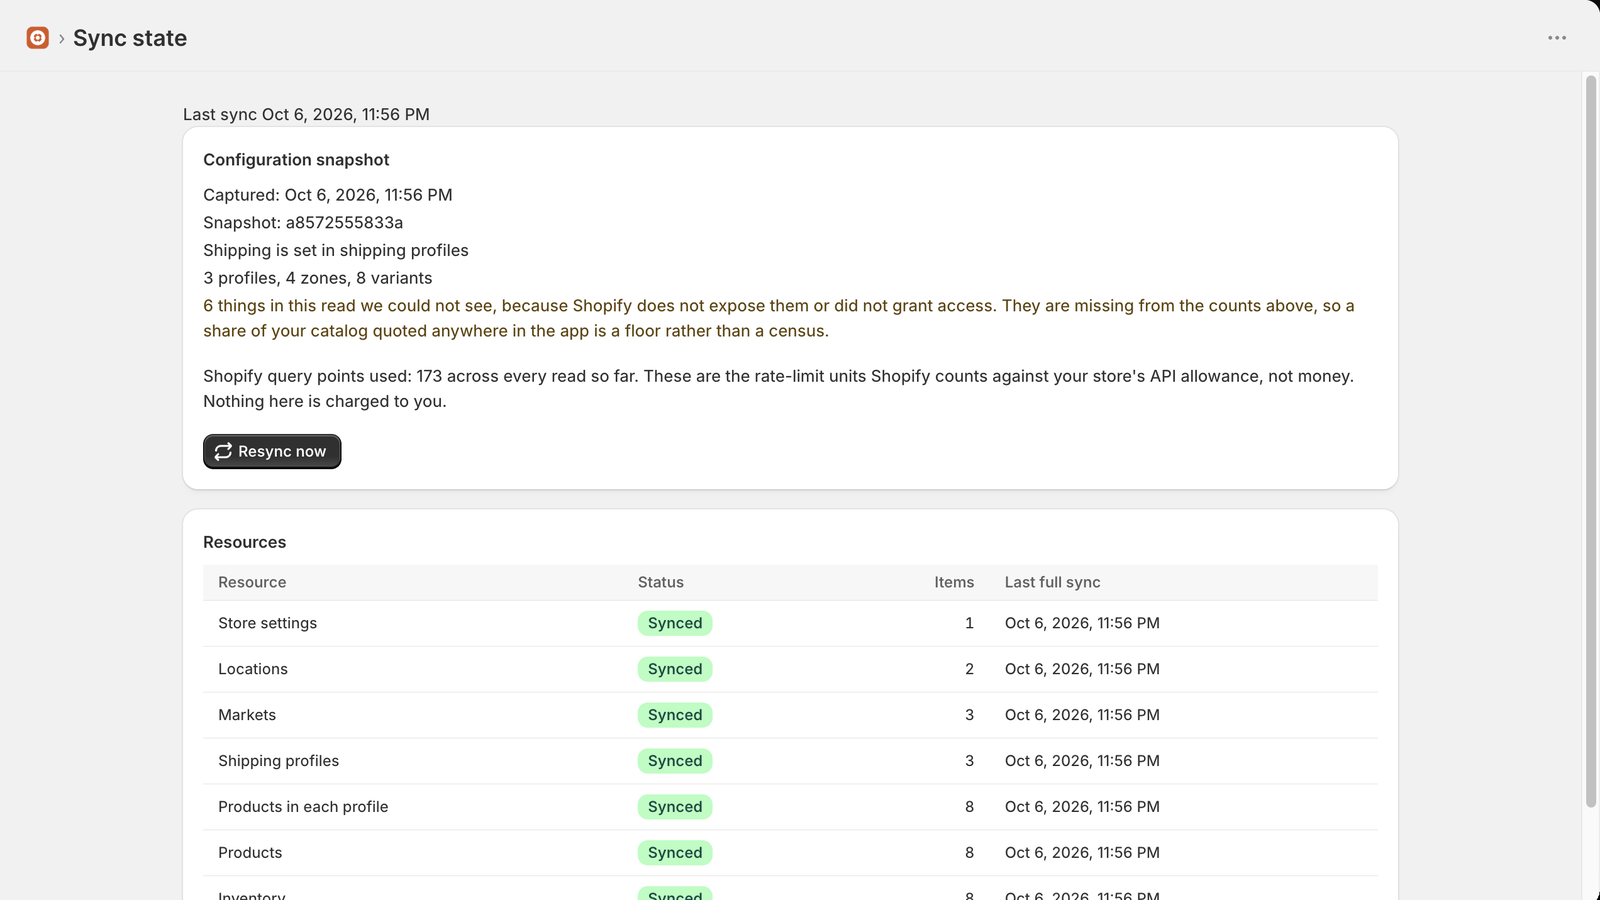
Task: Open the orange app icon in breadcrumb
Action: tap(38, 38)
